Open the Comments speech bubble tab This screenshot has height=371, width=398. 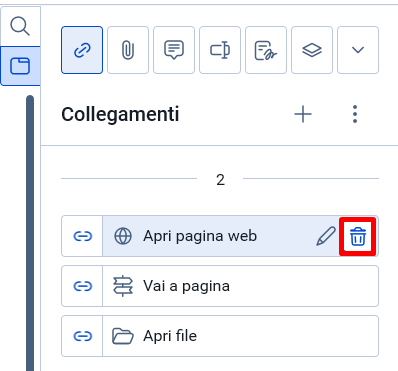[174, 50]
